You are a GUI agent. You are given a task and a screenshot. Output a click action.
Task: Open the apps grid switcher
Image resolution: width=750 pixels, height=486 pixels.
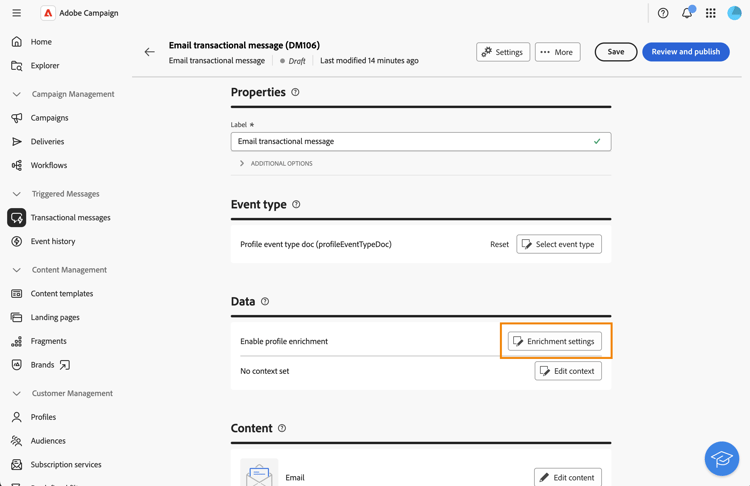pos(711,13)
